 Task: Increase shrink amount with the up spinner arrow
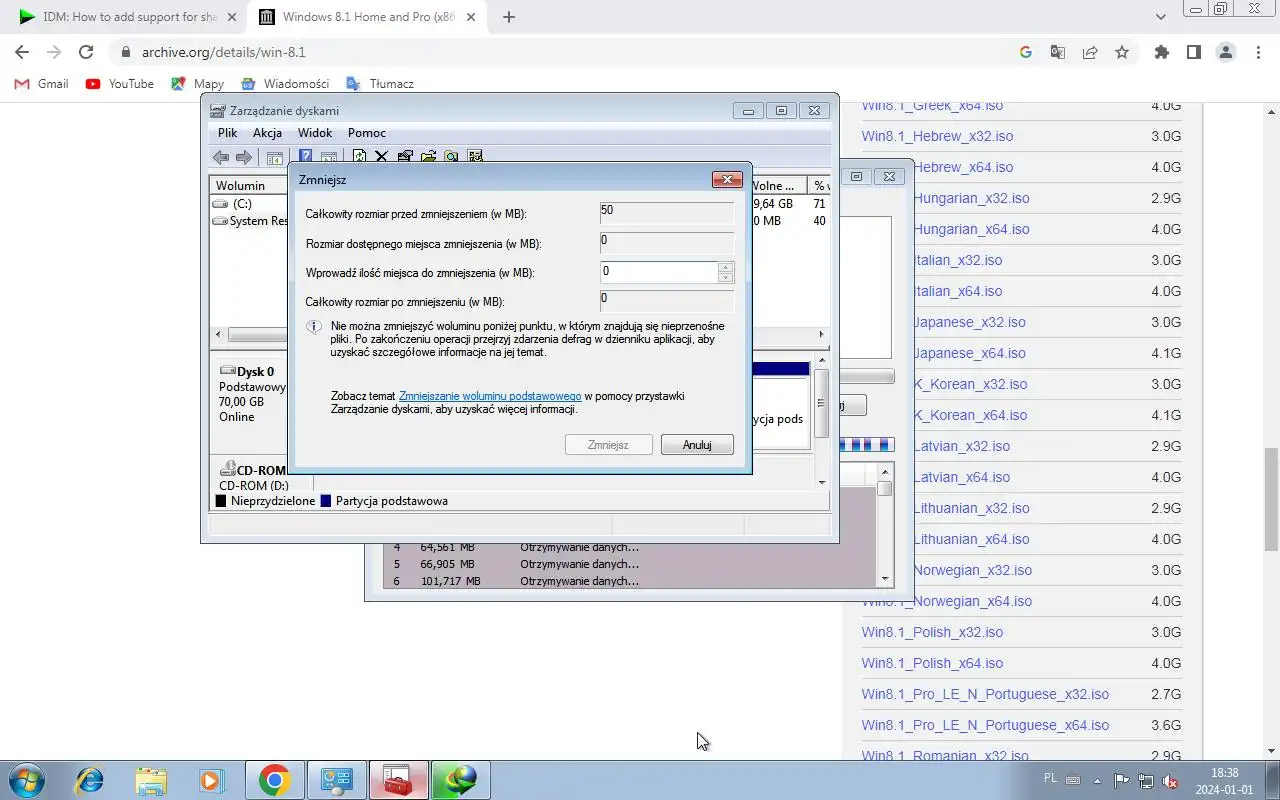[x=726, y=266]
